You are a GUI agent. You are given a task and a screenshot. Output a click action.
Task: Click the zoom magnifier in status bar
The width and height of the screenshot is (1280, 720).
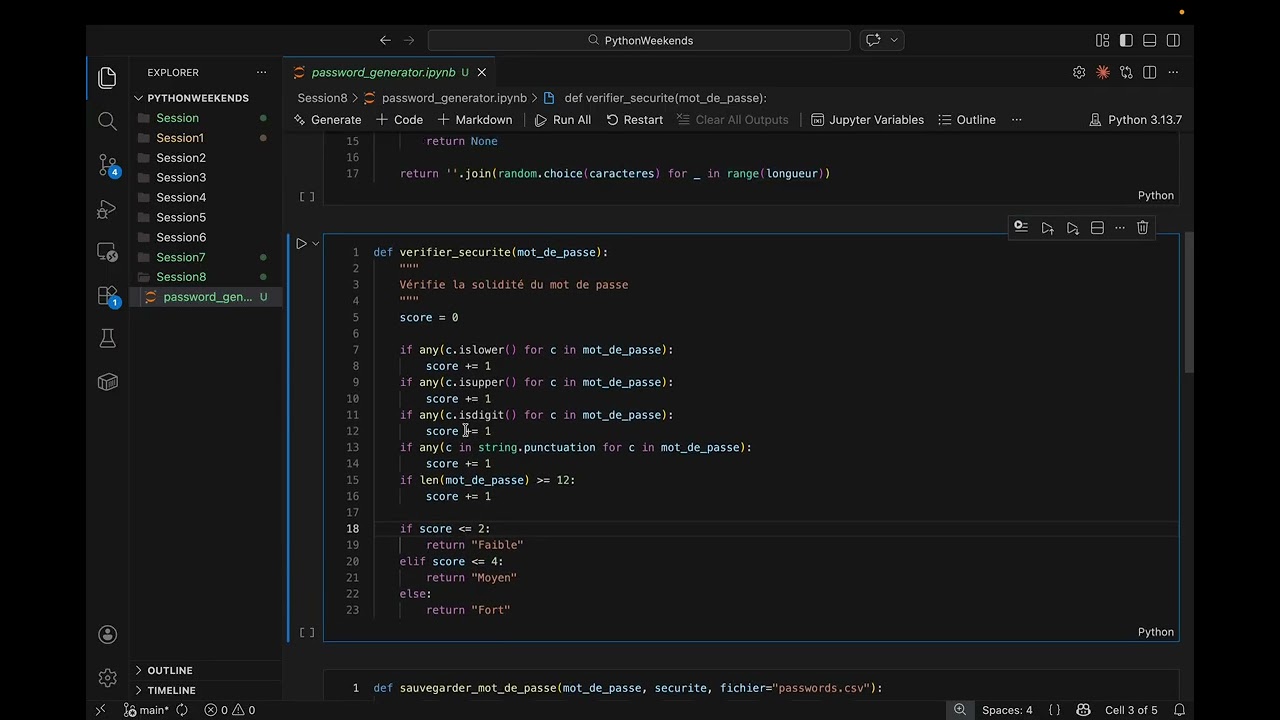point(960,710)
